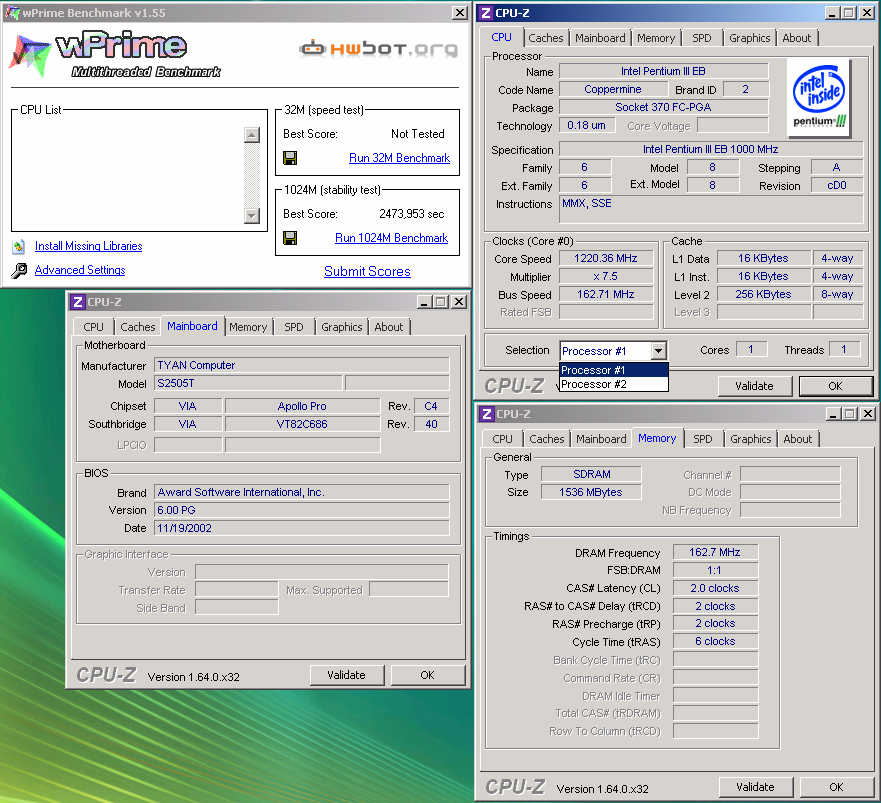The height and width of the screenshot is (803, 881).
Task: Click the CPU-Z Z icon in Memory window title
Action: (487, 414)
